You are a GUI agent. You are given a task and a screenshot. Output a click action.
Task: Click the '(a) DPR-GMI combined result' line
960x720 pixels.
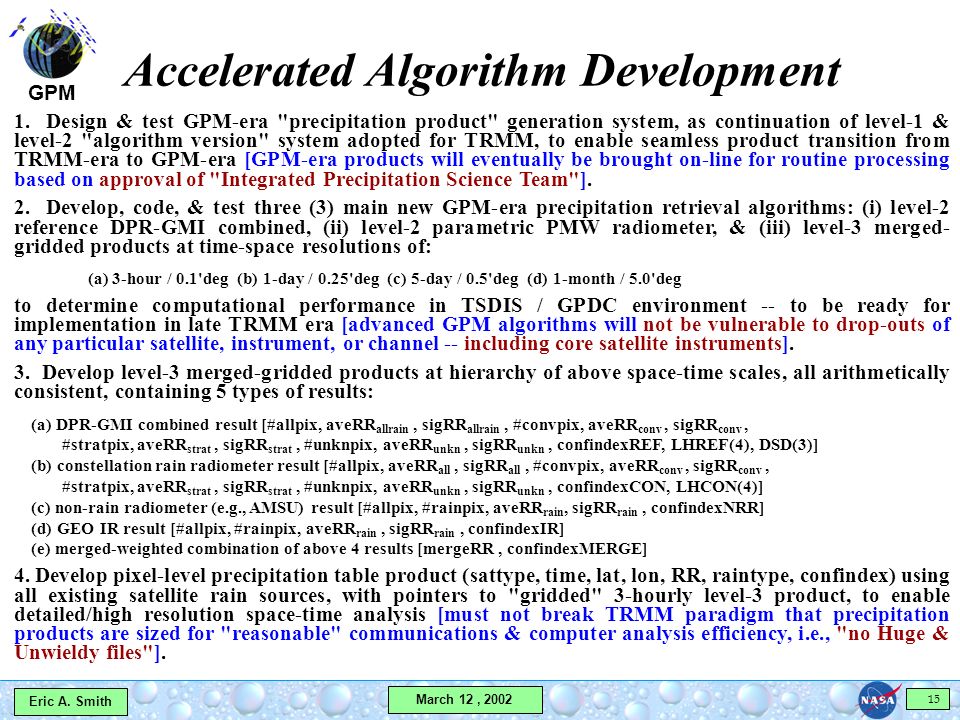pos(390,425)
